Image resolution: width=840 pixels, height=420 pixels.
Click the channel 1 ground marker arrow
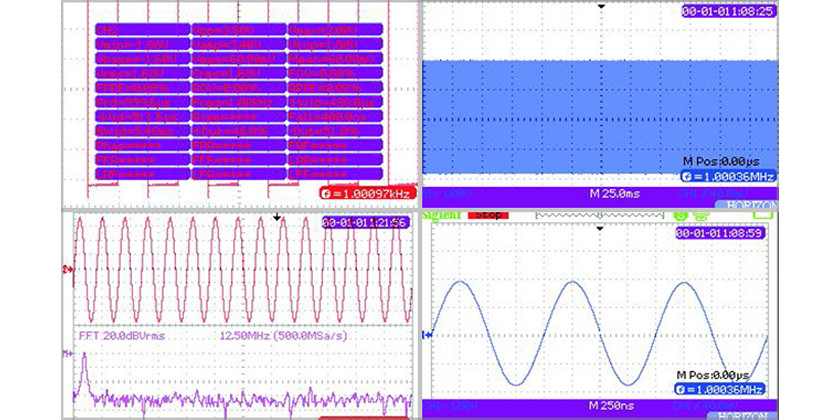pyautogui.click(x=427, y=335)
